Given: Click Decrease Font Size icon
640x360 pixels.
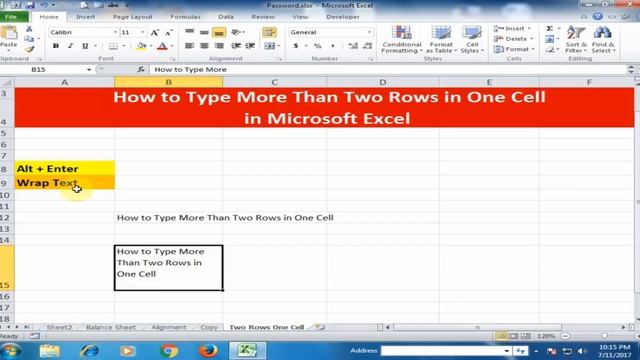Looking at the screenshot, I should pyautogui.click(x=169, y=32).
